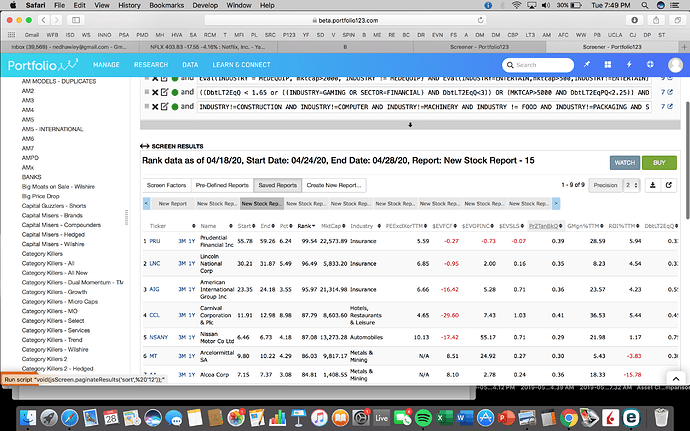Open the DATA menu

tap(190, 65)
